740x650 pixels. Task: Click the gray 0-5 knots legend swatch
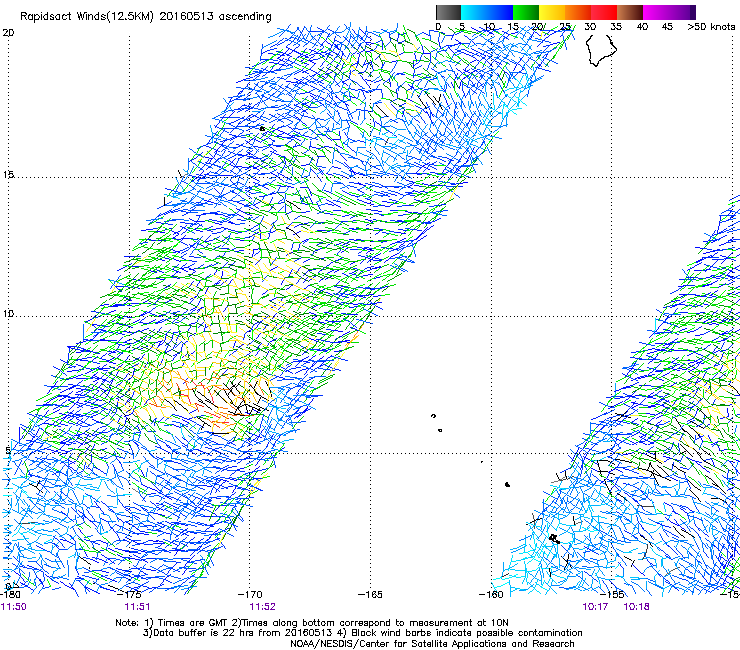(x=448, y=12)
